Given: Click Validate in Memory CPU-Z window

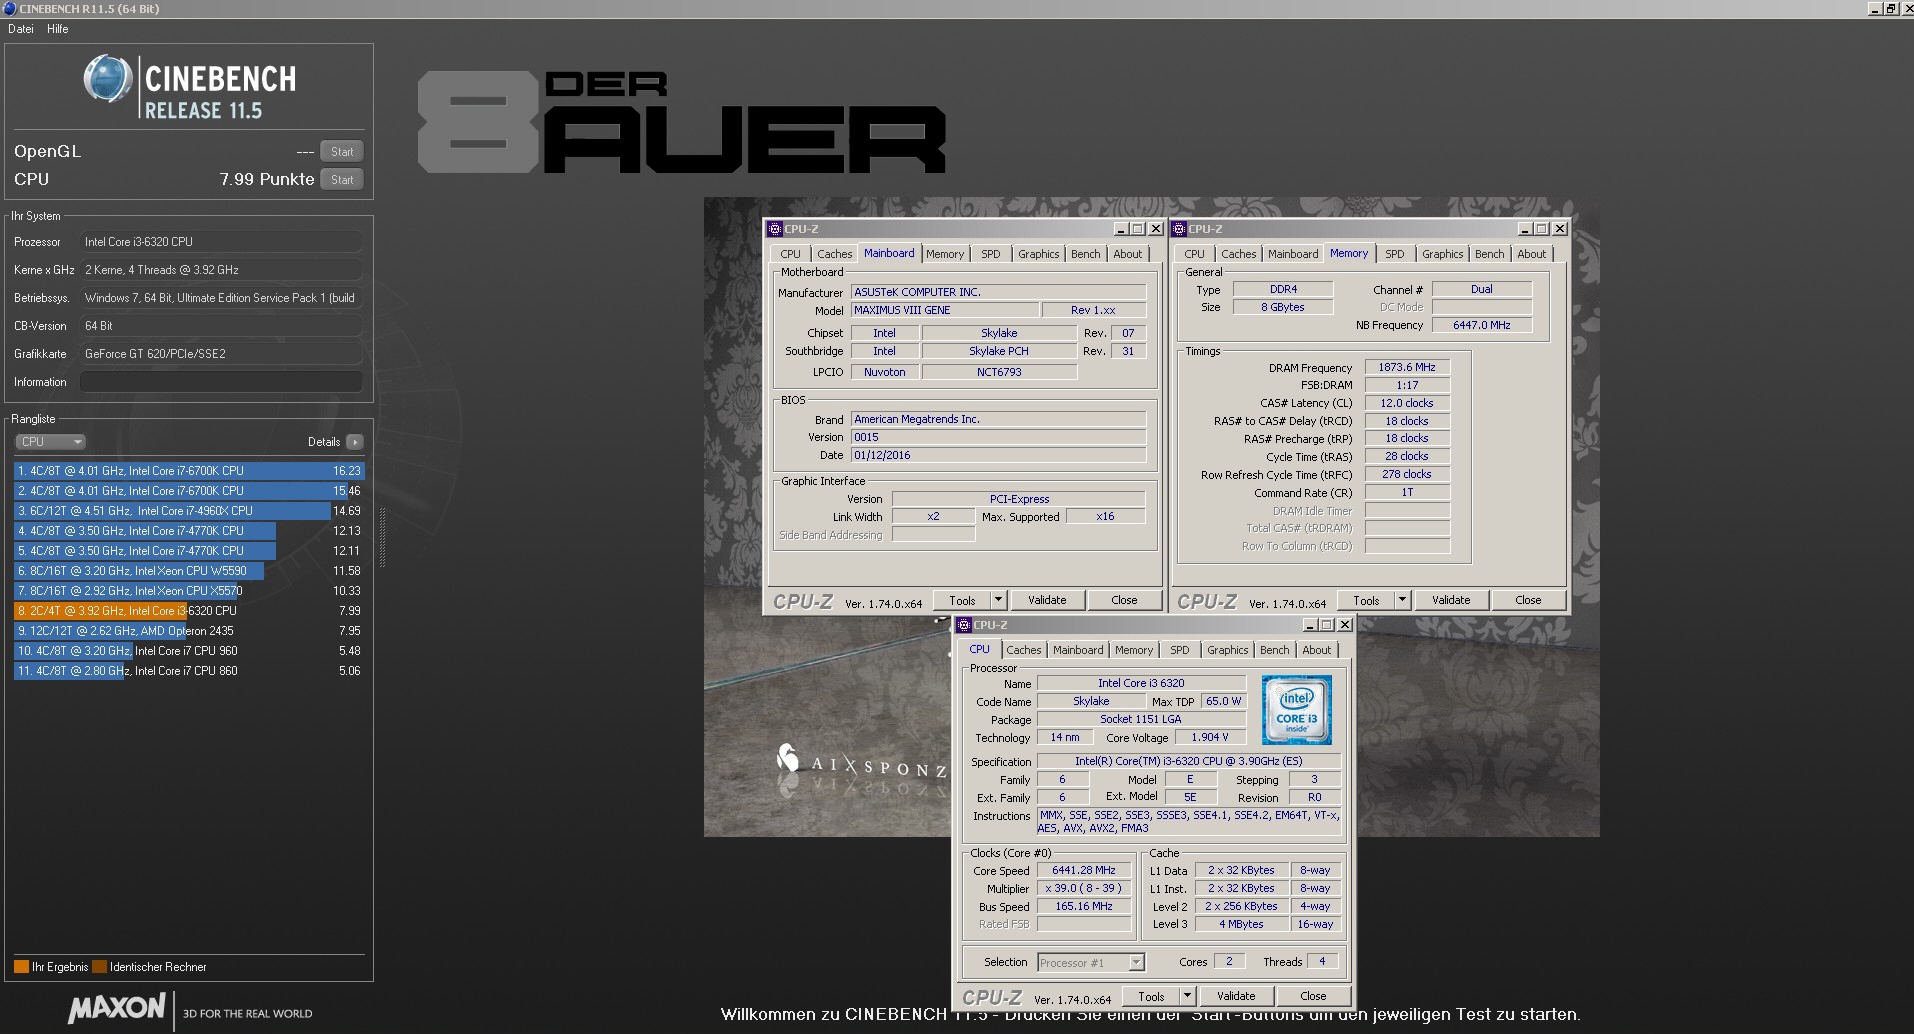Looking at the screenshot, I should pyautogui.click(x=1451, y=600).
